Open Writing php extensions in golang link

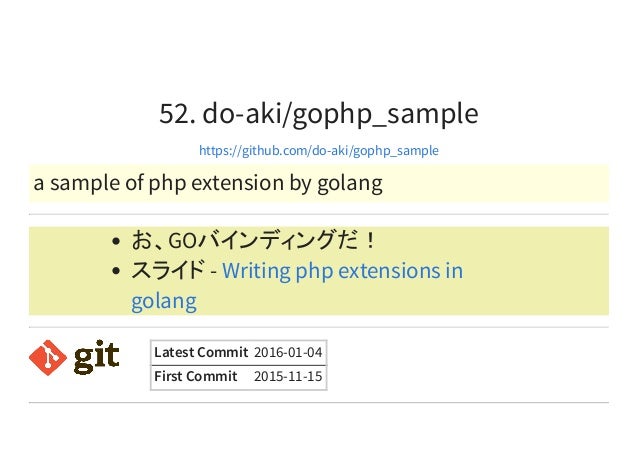click(342, 271)
